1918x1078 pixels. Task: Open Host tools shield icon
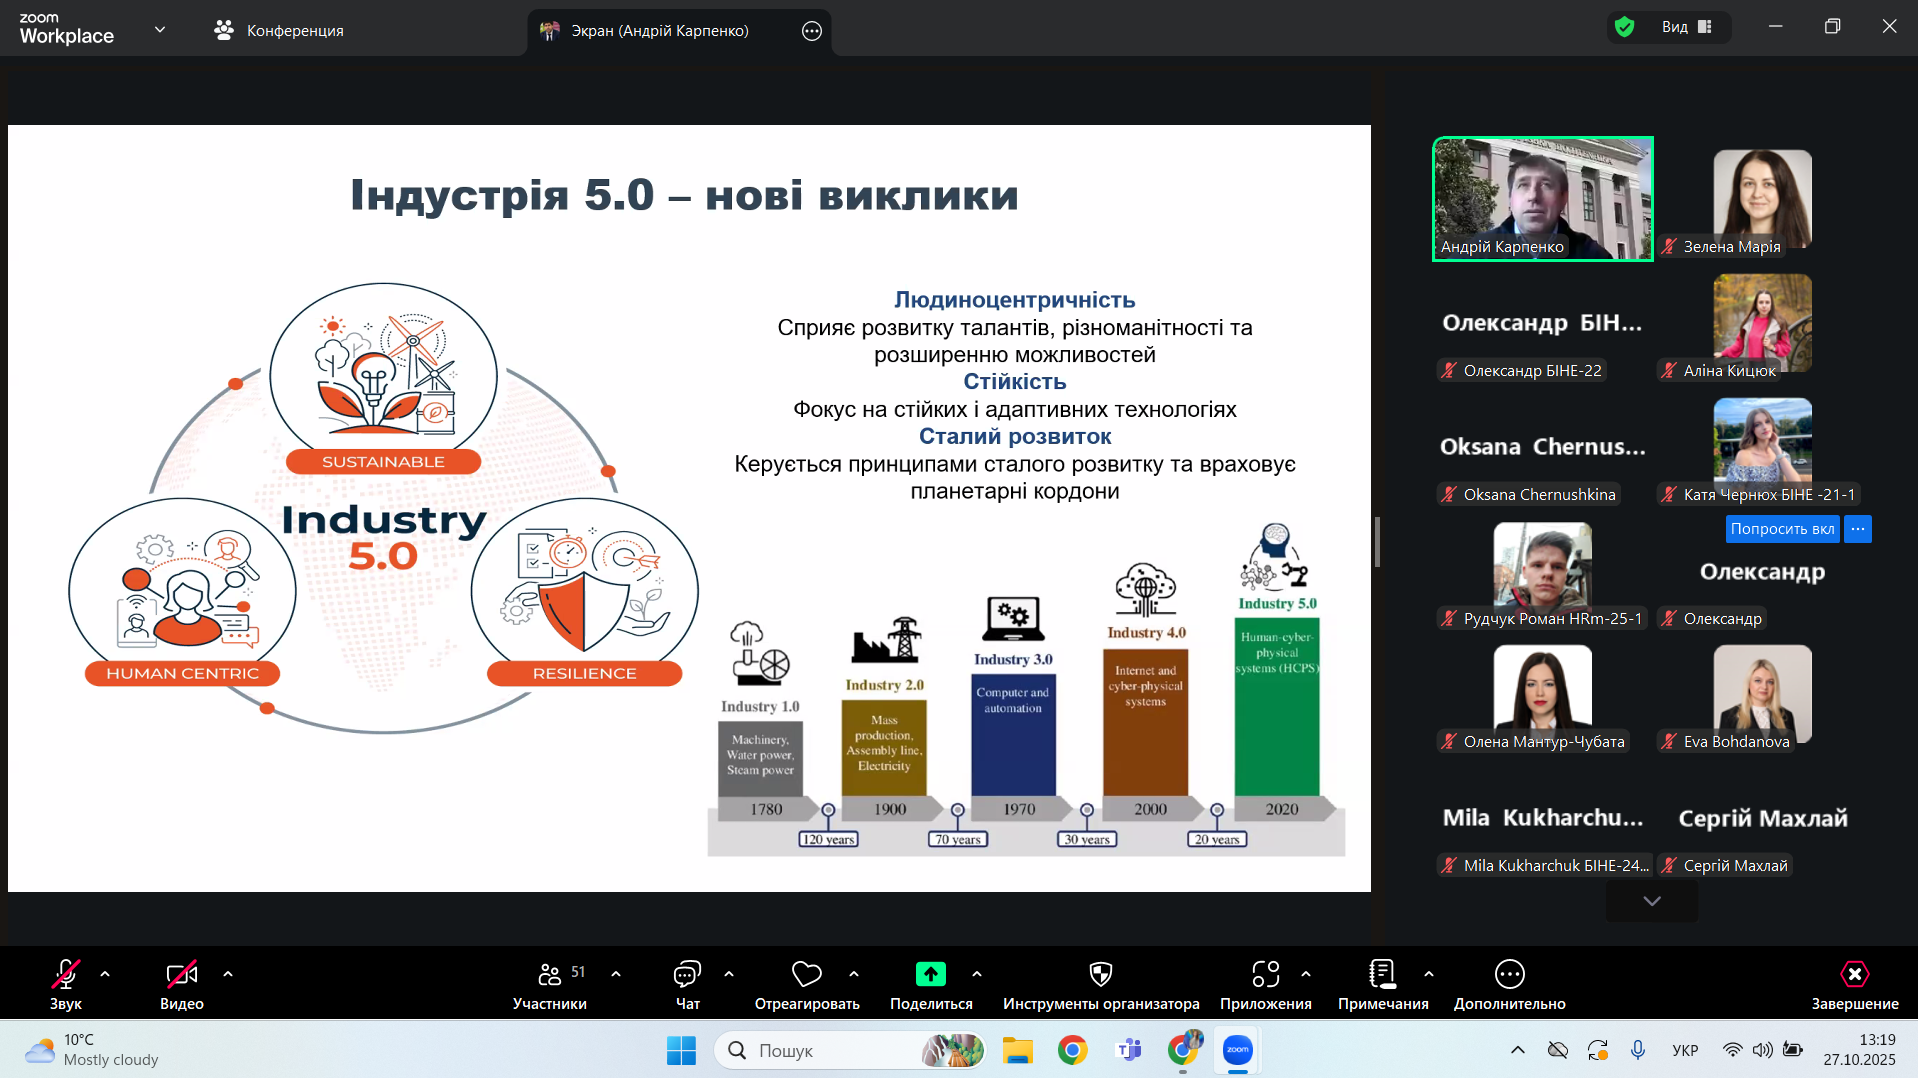(1100, 974)
